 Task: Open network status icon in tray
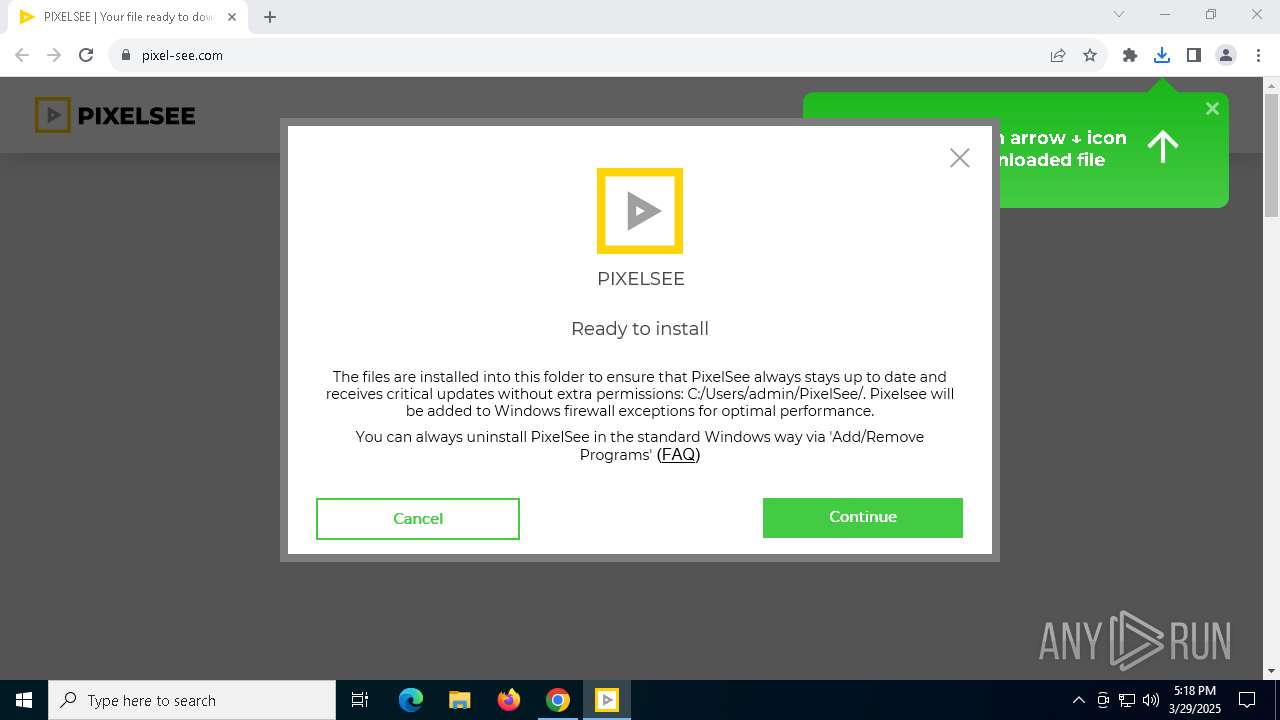tap(1127, 700)
